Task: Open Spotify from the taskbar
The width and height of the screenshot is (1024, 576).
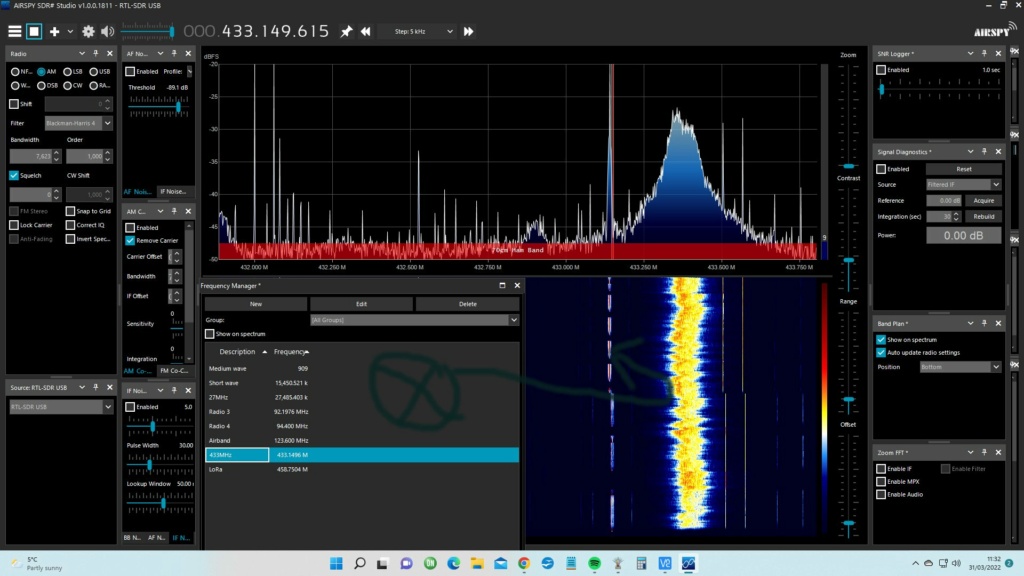Action: pyautogui.click(x=594, y=563)
